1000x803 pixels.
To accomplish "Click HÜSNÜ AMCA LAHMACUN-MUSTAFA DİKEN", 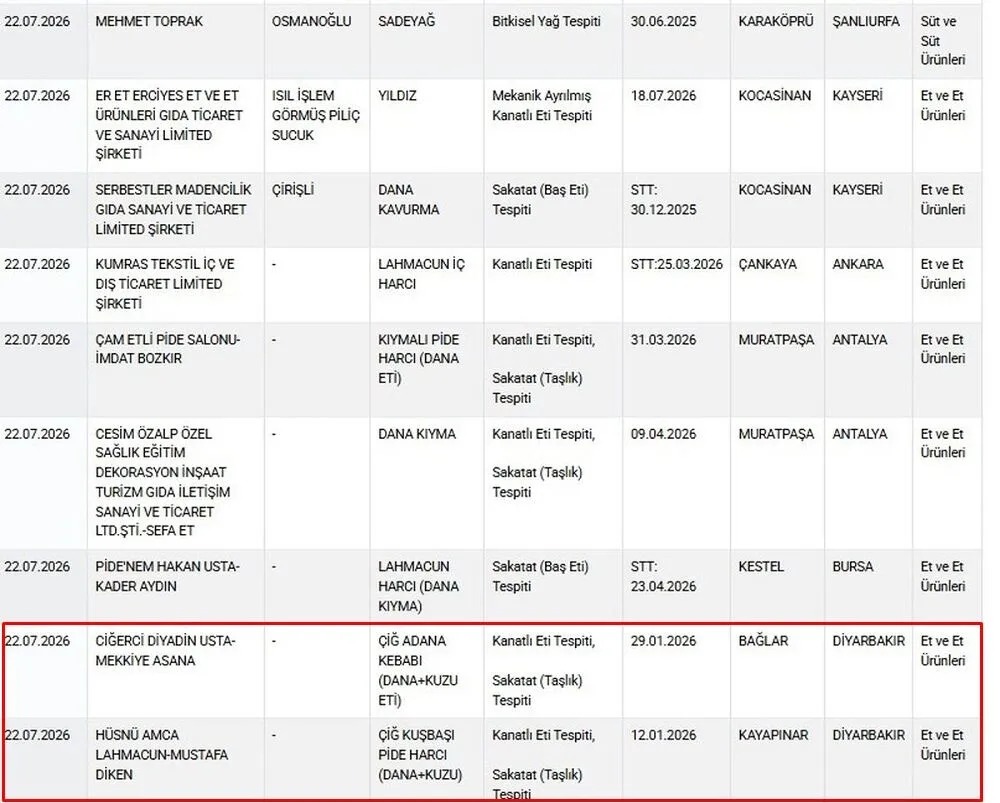I will tap(161, 755).
